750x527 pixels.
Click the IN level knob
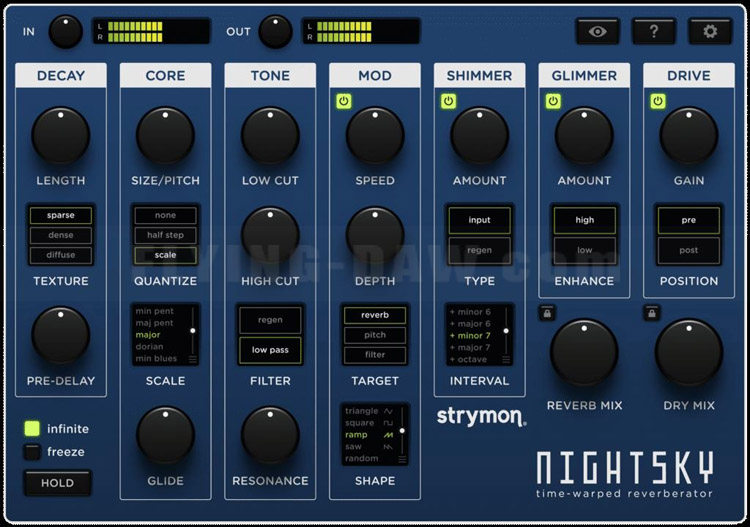(x=66, y=32)
